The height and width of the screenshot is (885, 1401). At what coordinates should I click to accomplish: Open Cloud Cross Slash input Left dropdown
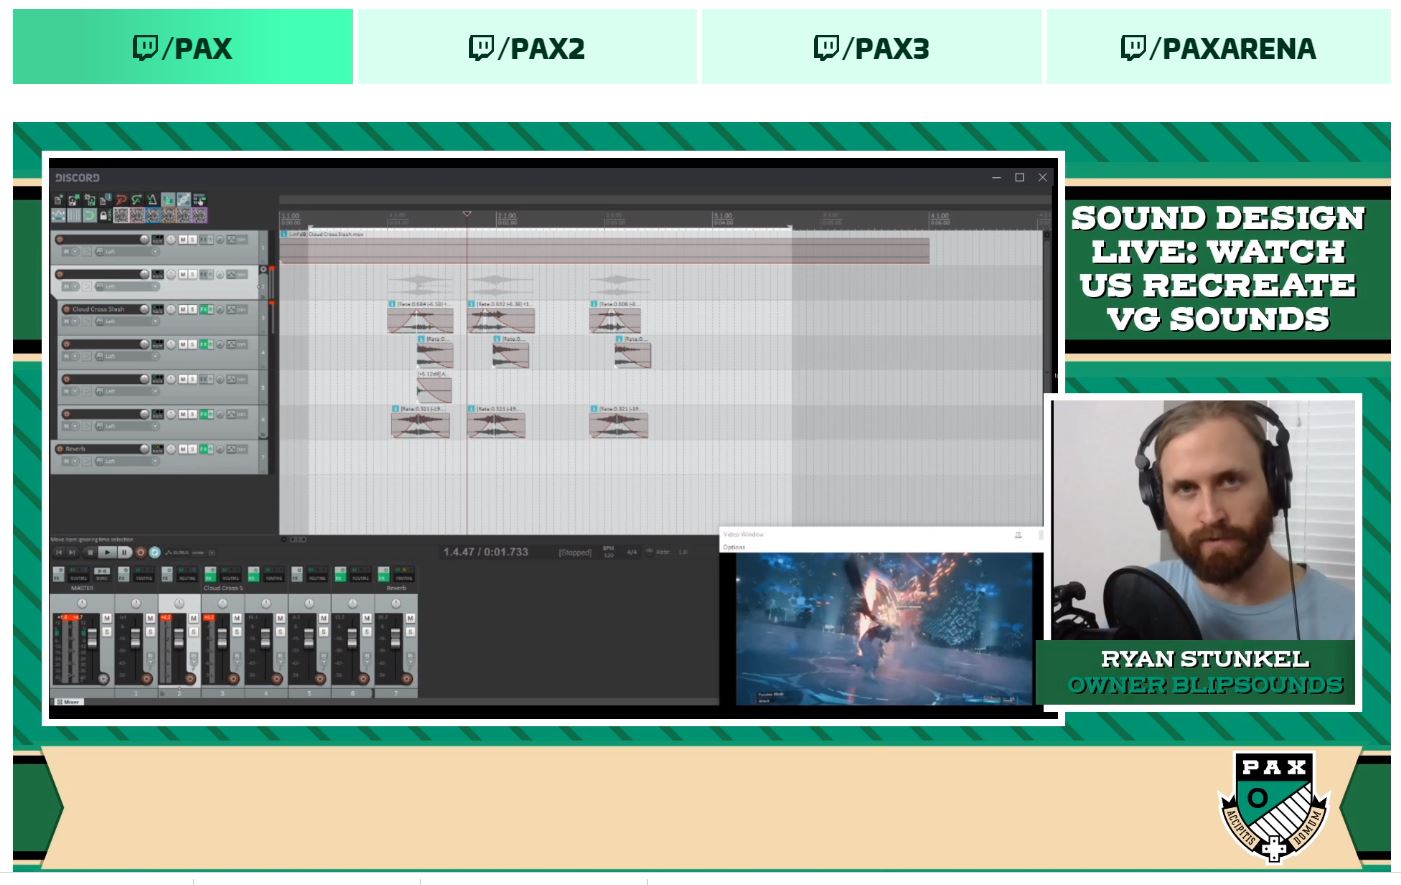pos(128,321)
